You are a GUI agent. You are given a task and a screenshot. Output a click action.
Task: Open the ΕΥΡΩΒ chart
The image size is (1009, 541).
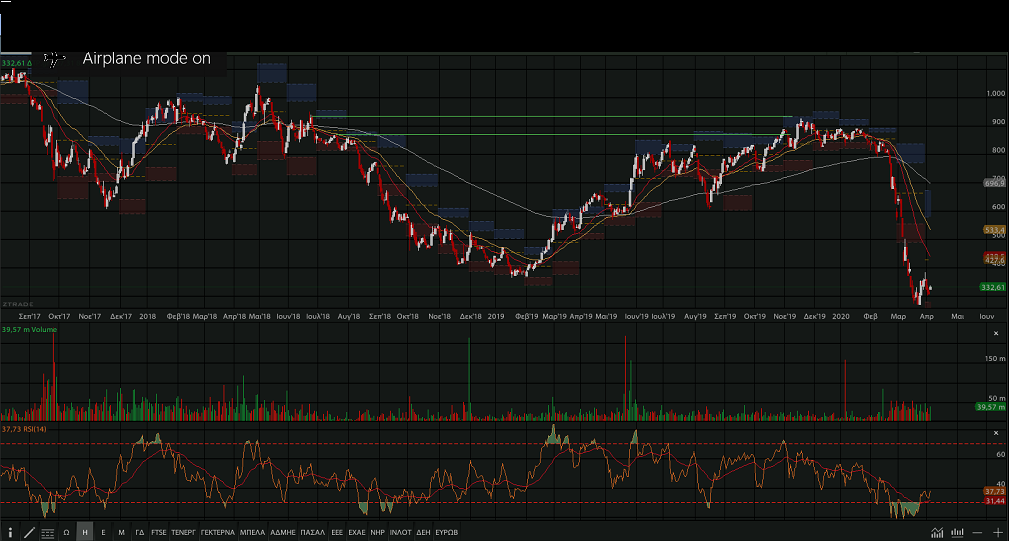[x=447, y=532]
